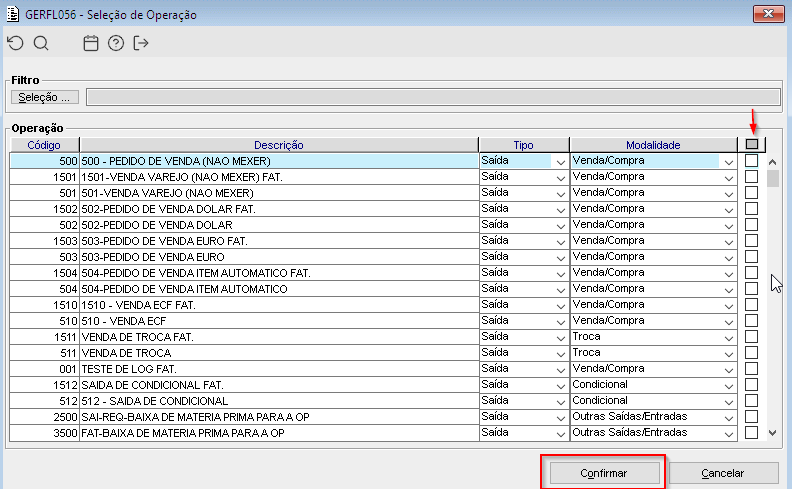
Task: Enable checkbox for 512 - SAIDA DE CONDICIONAL
Action: click(752, 401)
